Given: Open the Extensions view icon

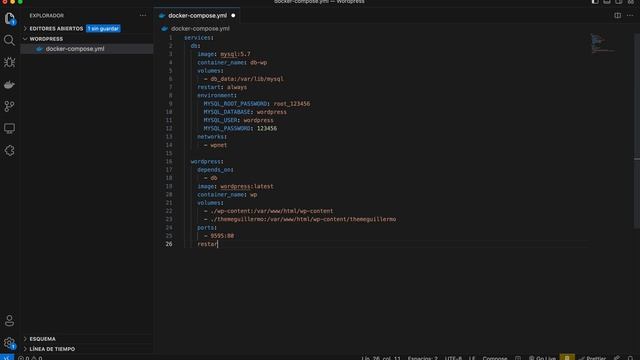Looking at the screenshot, I should pos(9,151).
